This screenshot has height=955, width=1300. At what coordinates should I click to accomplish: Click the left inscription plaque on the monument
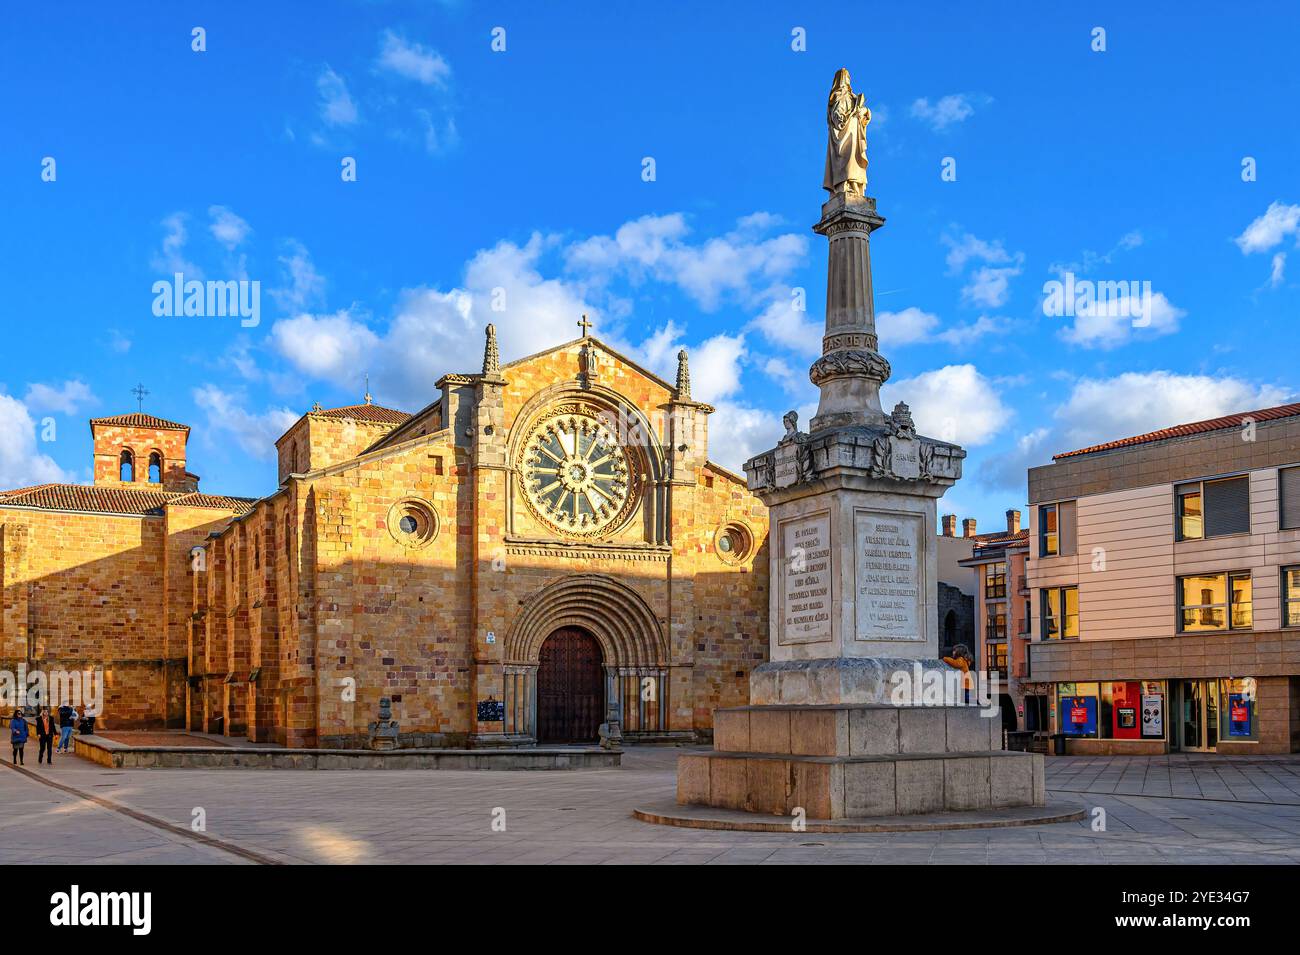(804, 578)
